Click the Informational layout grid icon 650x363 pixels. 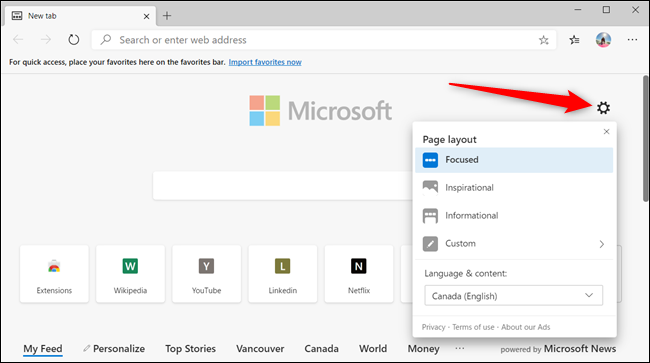(x=430, y=215)
